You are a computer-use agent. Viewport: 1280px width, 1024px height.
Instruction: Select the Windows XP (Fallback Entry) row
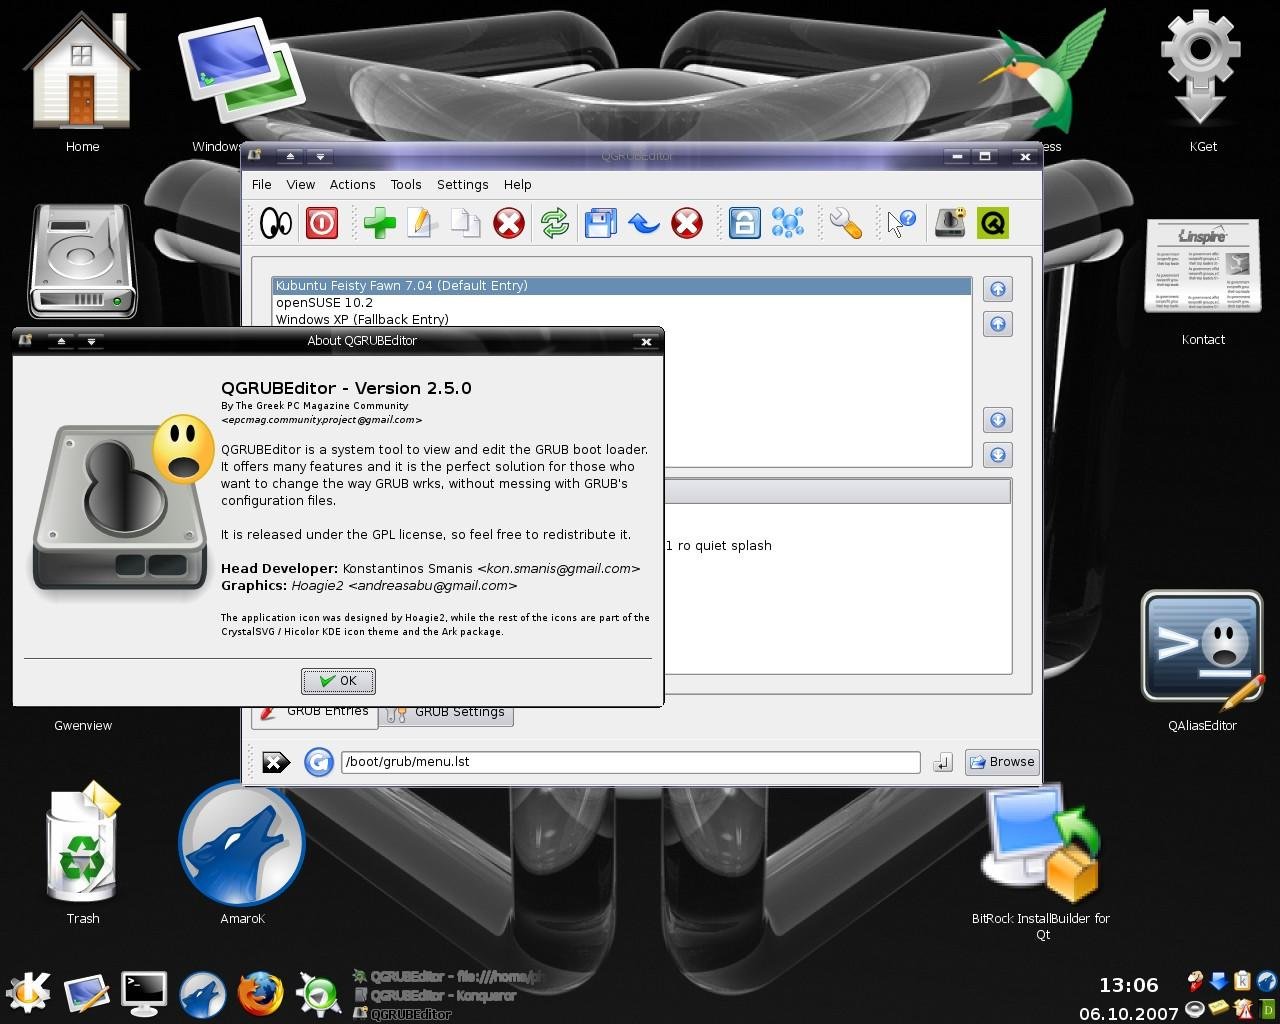pyautogui.click(x=622, y=319)
